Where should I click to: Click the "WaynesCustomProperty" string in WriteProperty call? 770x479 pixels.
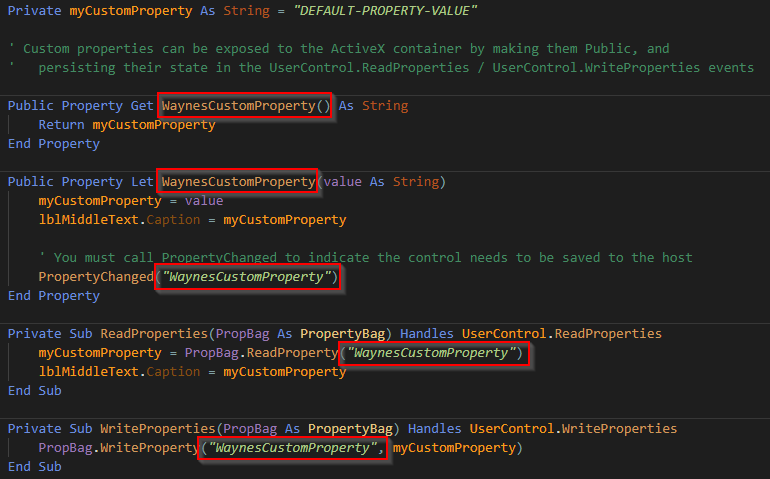[x=293, y=448]
